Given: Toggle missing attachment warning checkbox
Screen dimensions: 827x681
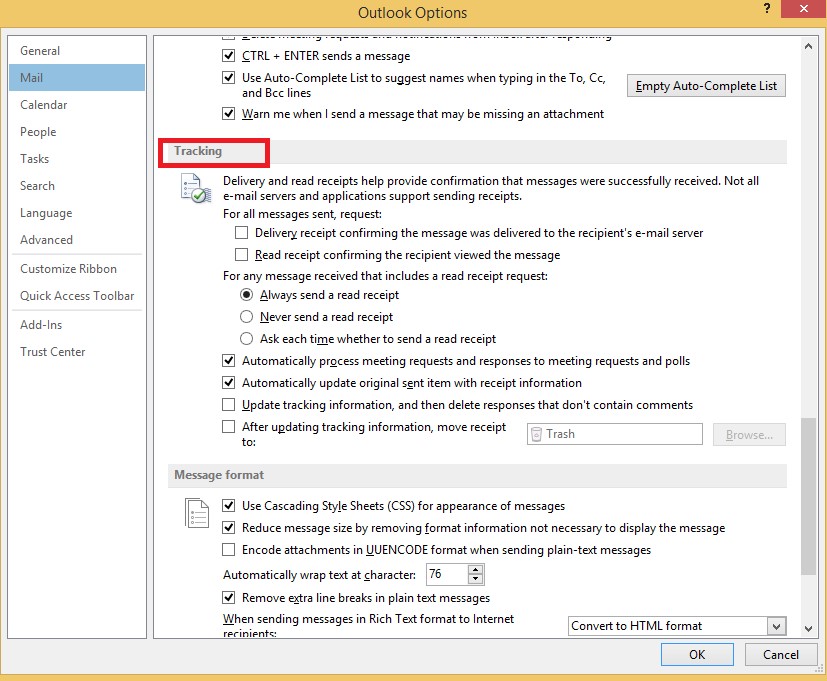Looking at the screenshot, I should pyautogui.click(x=228, y=113).
